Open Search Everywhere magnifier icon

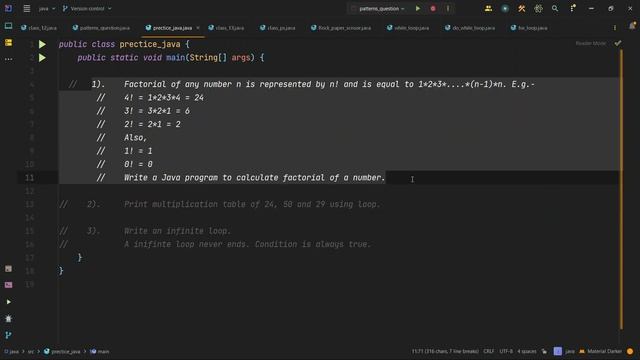coord(555,8)
